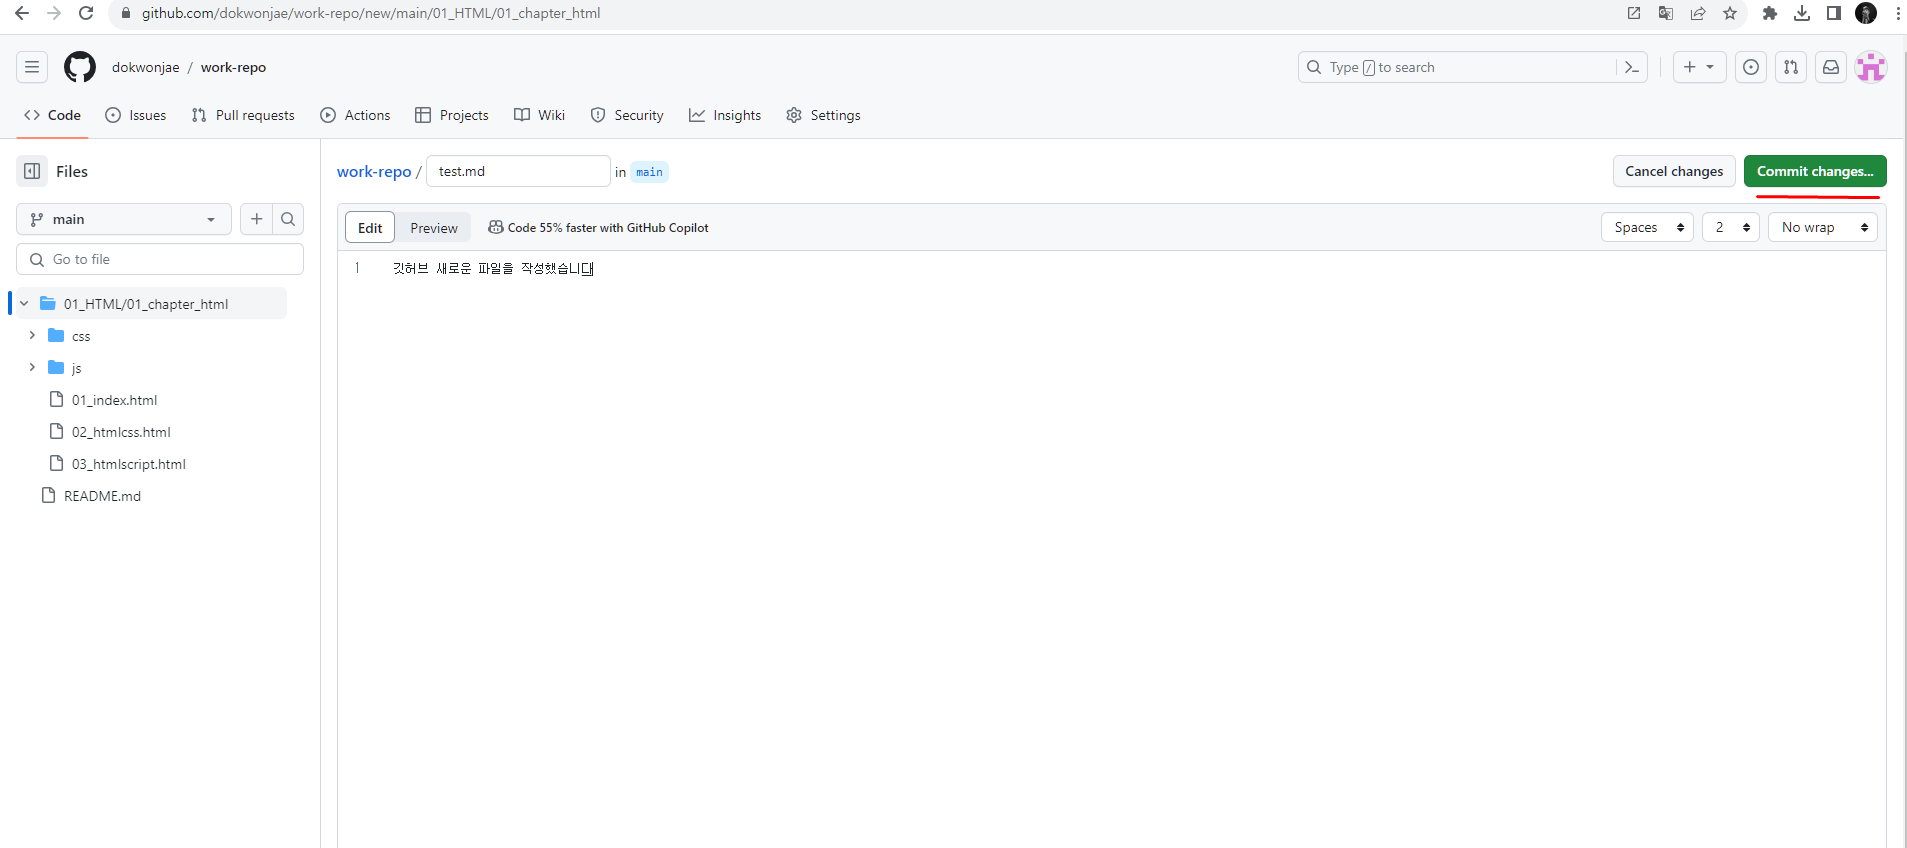The height and width of the screenshot is (848, 1907).
Task: Open the Pull requests tab
Action: tap(243, 115)
